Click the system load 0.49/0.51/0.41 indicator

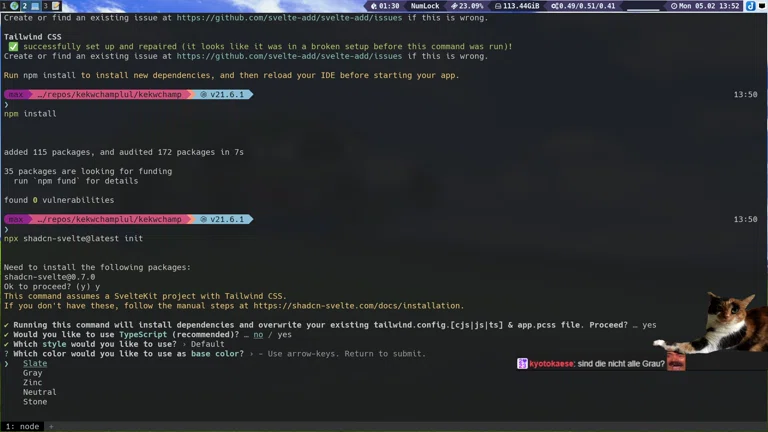[x=588, y=6]
